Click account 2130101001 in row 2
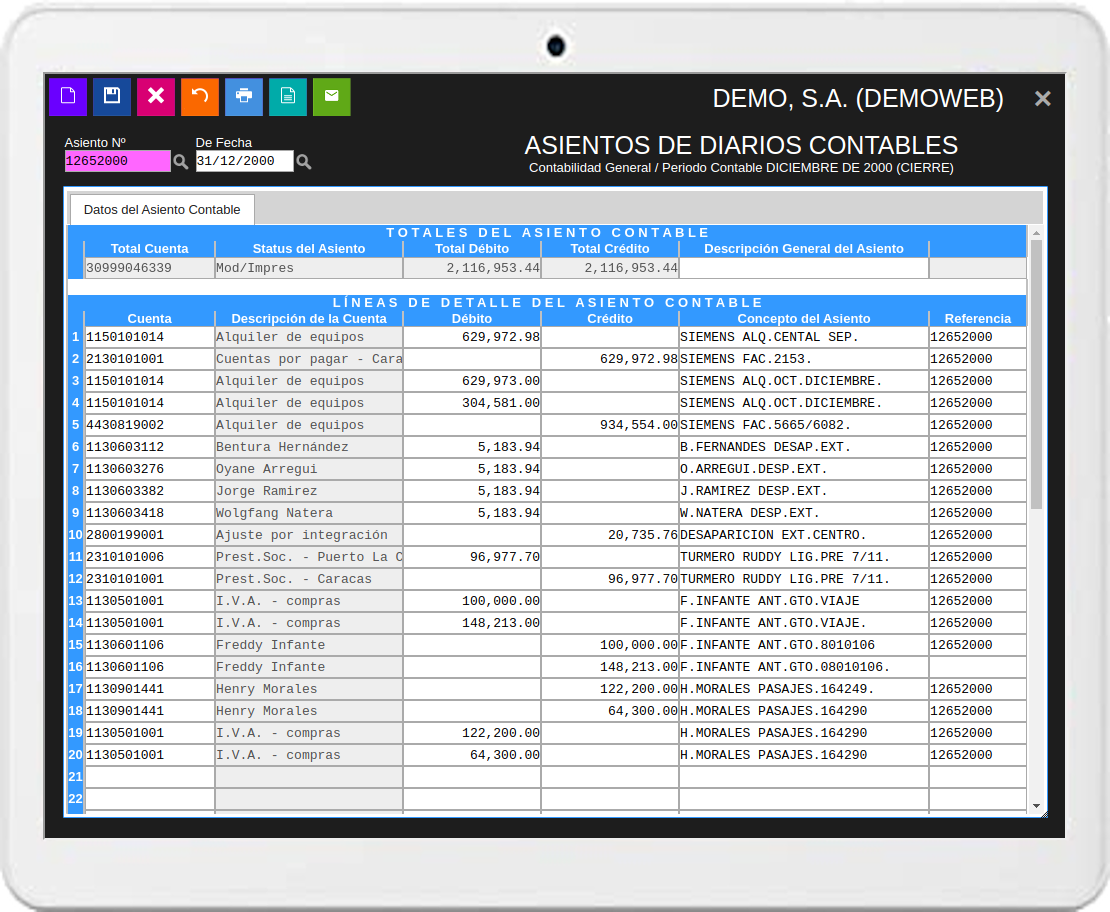The width and height of the screenshot is (1110, 912). pyautogui.click(x=149, y=359)
